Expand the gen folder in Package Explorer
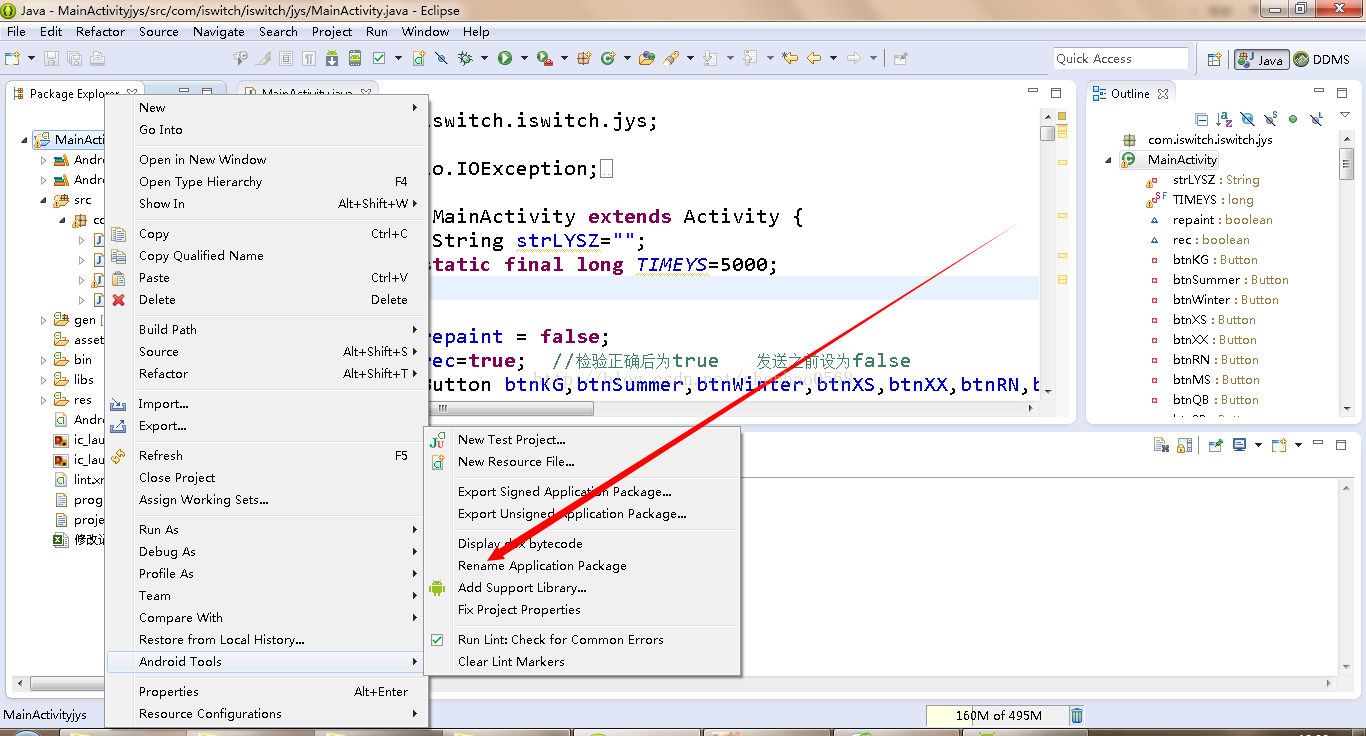Screen dimensions: 1366x736 coord(44,320)
